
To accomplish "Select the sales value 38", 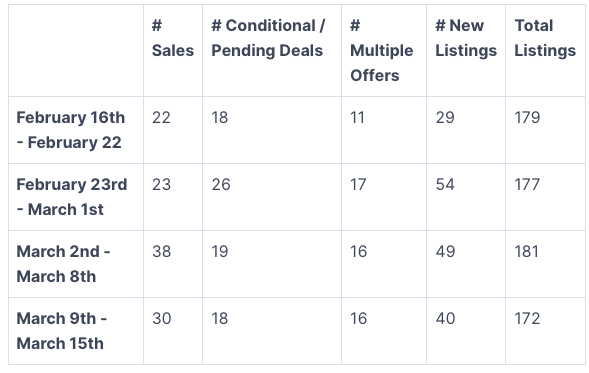I will tap(162, 252).
